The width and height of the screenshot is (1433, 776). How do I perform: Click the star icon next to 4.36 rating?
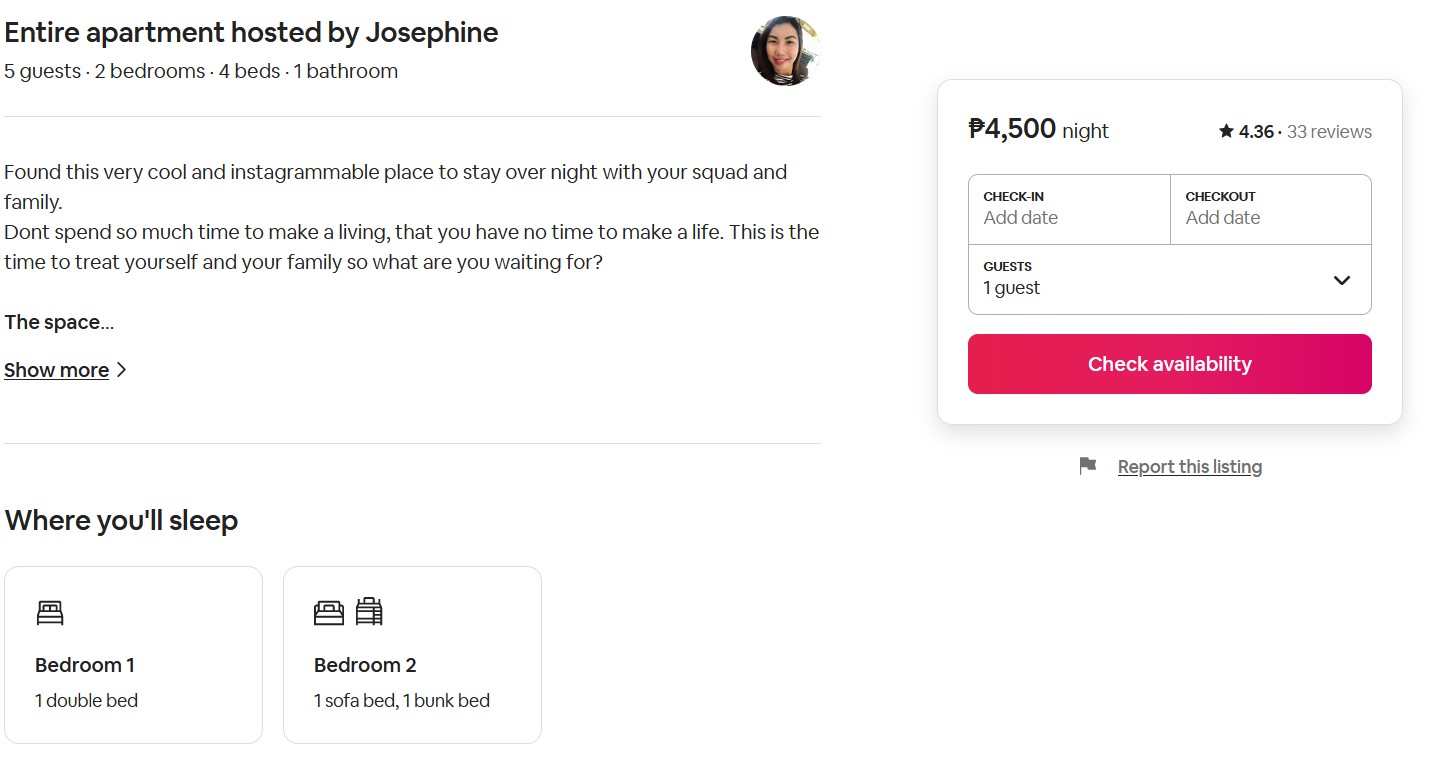pyautogui.click(x=1226, y=131)
